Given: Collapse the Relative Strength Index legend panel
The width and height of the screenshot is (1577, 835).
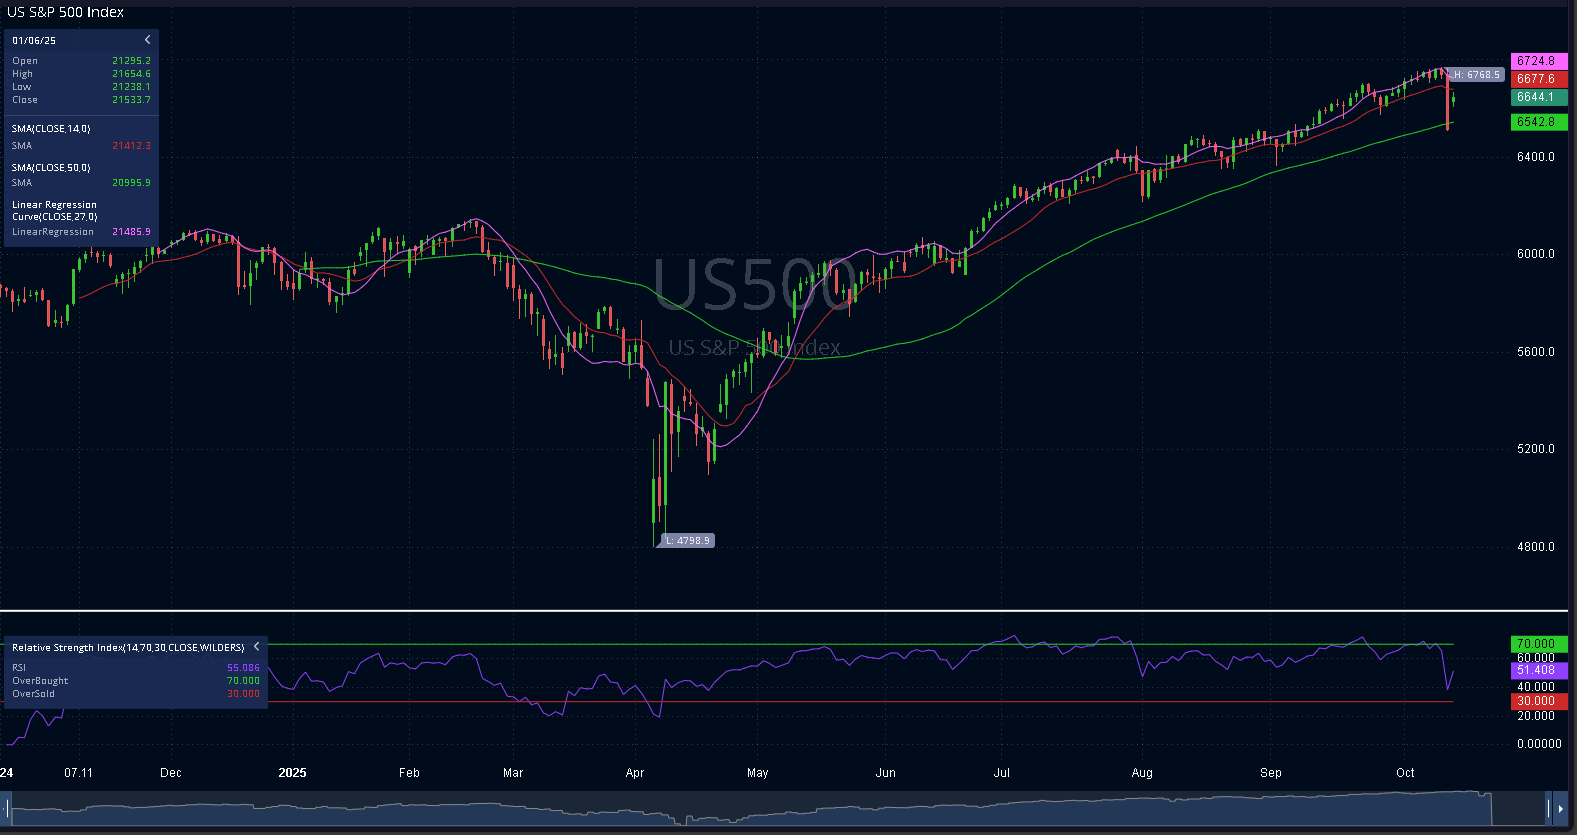Looking at the screenshot, I should click(x=257, y=647).
